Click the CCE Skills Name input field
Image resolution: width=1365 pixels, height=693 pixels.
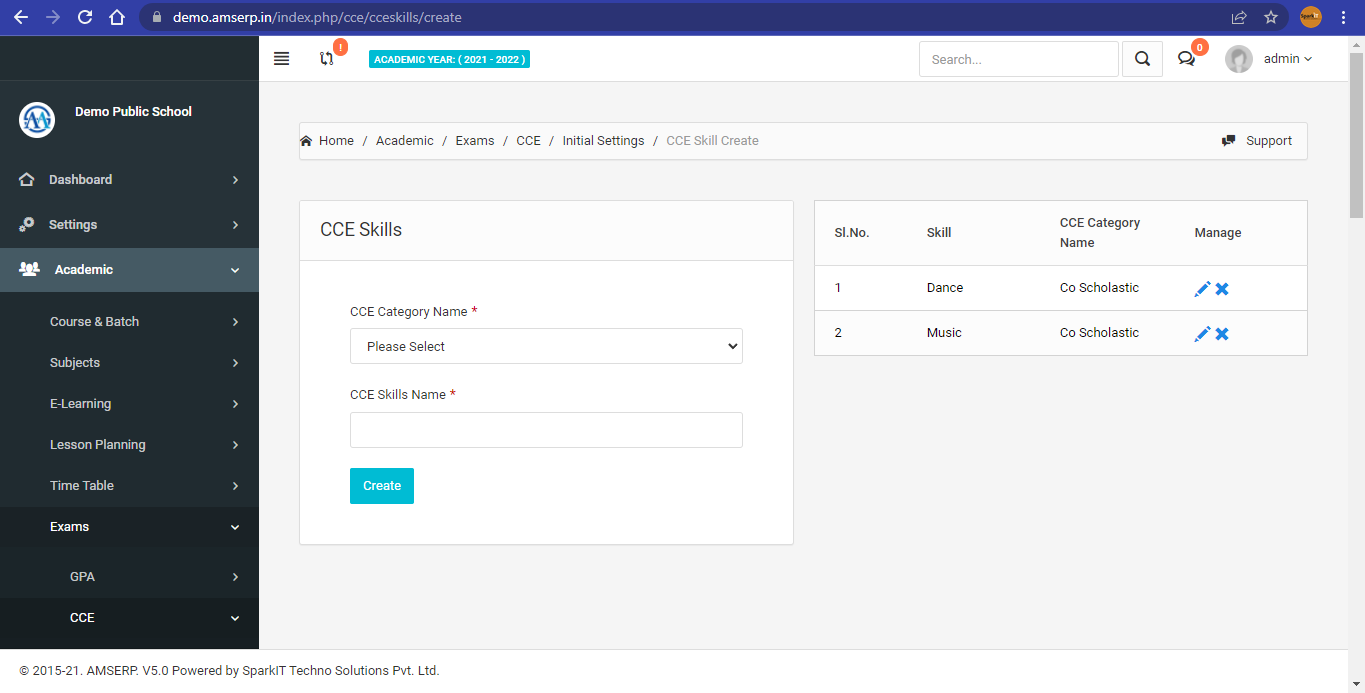546,429
